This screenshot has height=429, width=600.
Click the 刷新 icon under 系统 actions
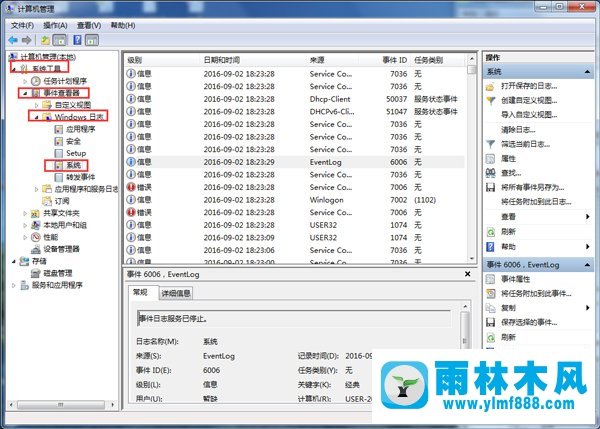pos(491,232)
